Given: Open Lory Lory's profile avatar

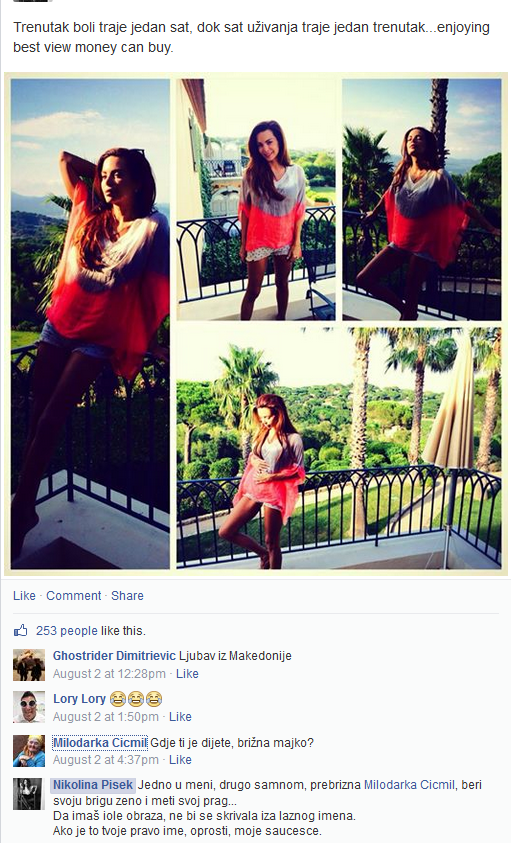Looking at the screenshot, I should tap(29, 708).
